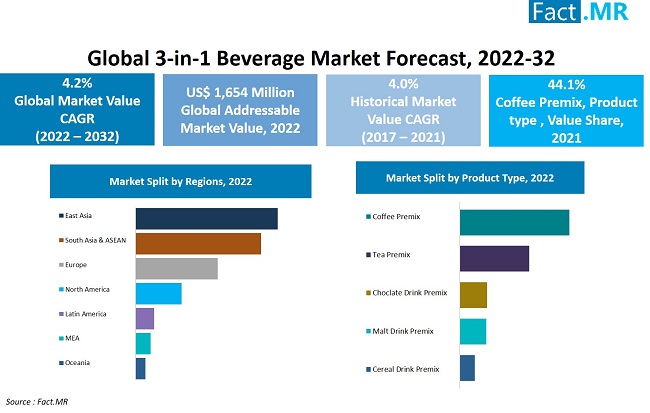The image size is (650, 413).
Task: Click the Tea Premix legend marker
Action: coord(368,255)
